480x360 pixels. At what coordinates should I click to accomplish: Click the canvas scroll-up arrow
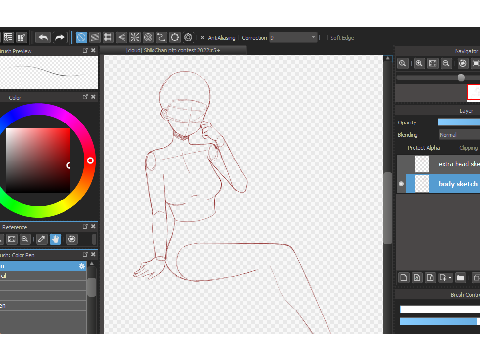coord(387,59)
